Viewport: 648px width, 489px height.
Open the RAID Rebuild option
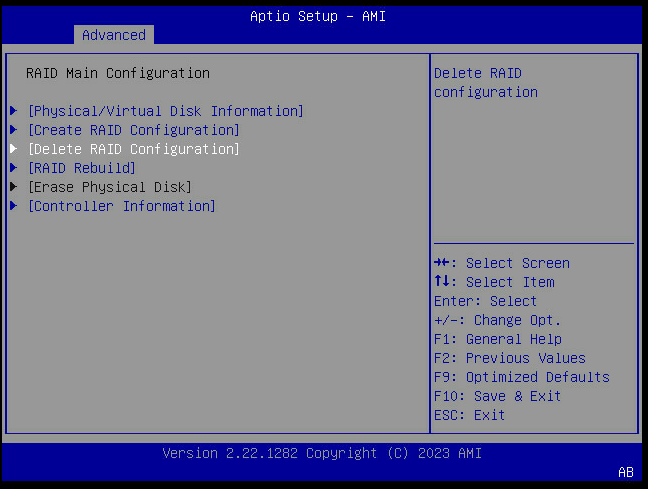81,168
